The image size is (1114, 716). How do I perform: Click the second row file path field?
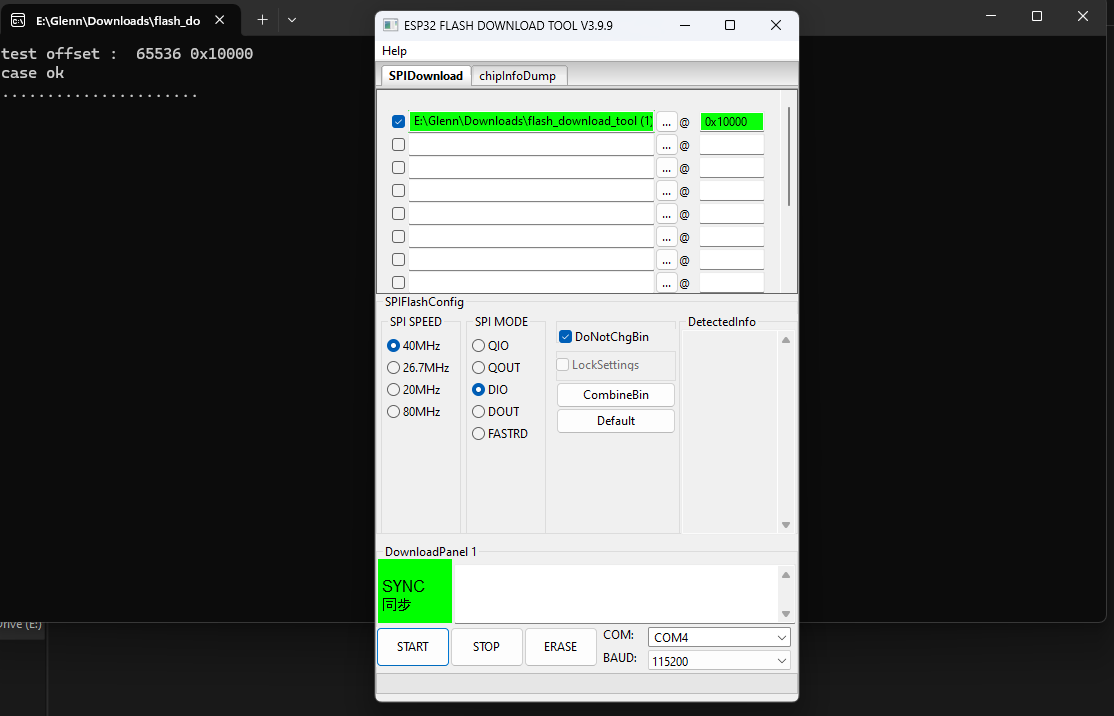coord(531,145)
